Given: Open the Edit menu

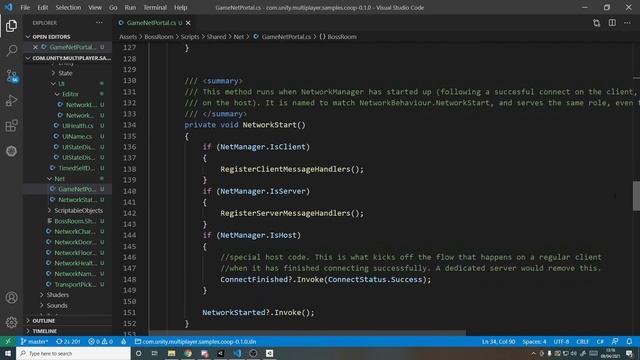Looking at the screenshot, I should tap(42, 7).
